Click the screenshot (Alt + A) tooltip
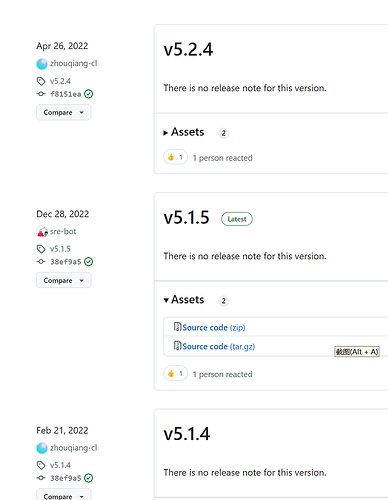The image size is (388, 500). pyautogui.click(x=357, y=352)
